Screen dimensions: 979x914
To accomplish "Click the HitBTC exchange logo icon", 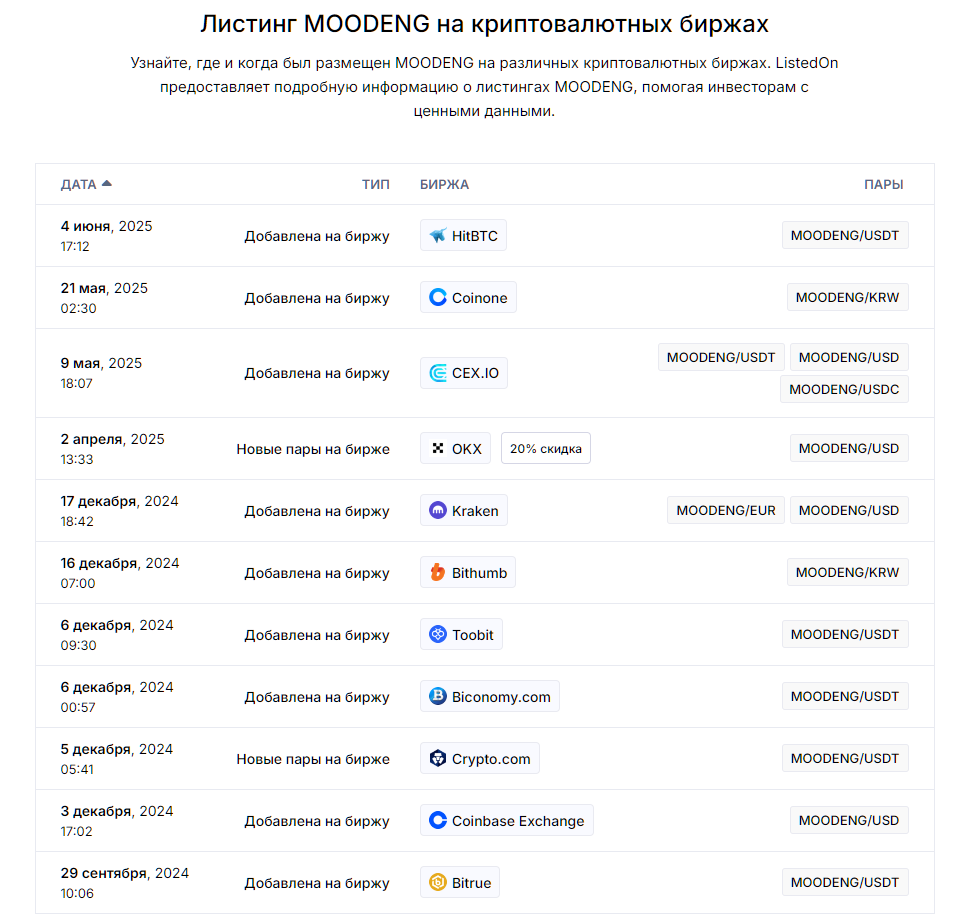I will tap(438, 236).
